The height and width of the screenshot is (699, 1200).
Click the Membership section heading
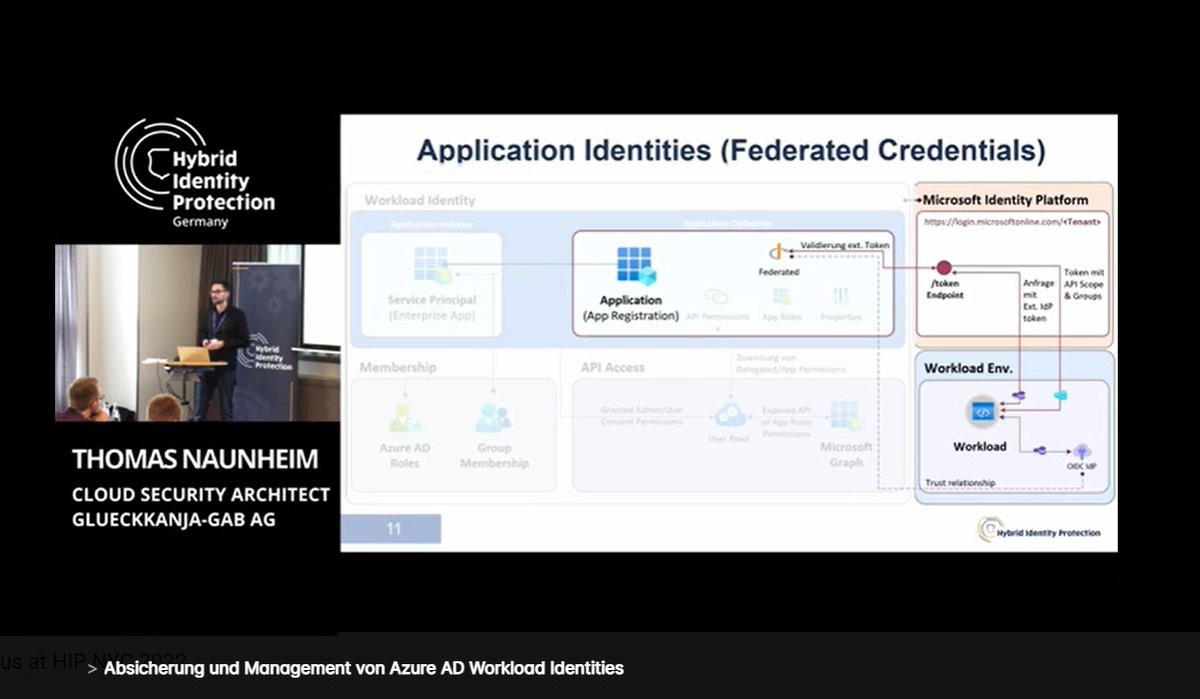[398, 367]
